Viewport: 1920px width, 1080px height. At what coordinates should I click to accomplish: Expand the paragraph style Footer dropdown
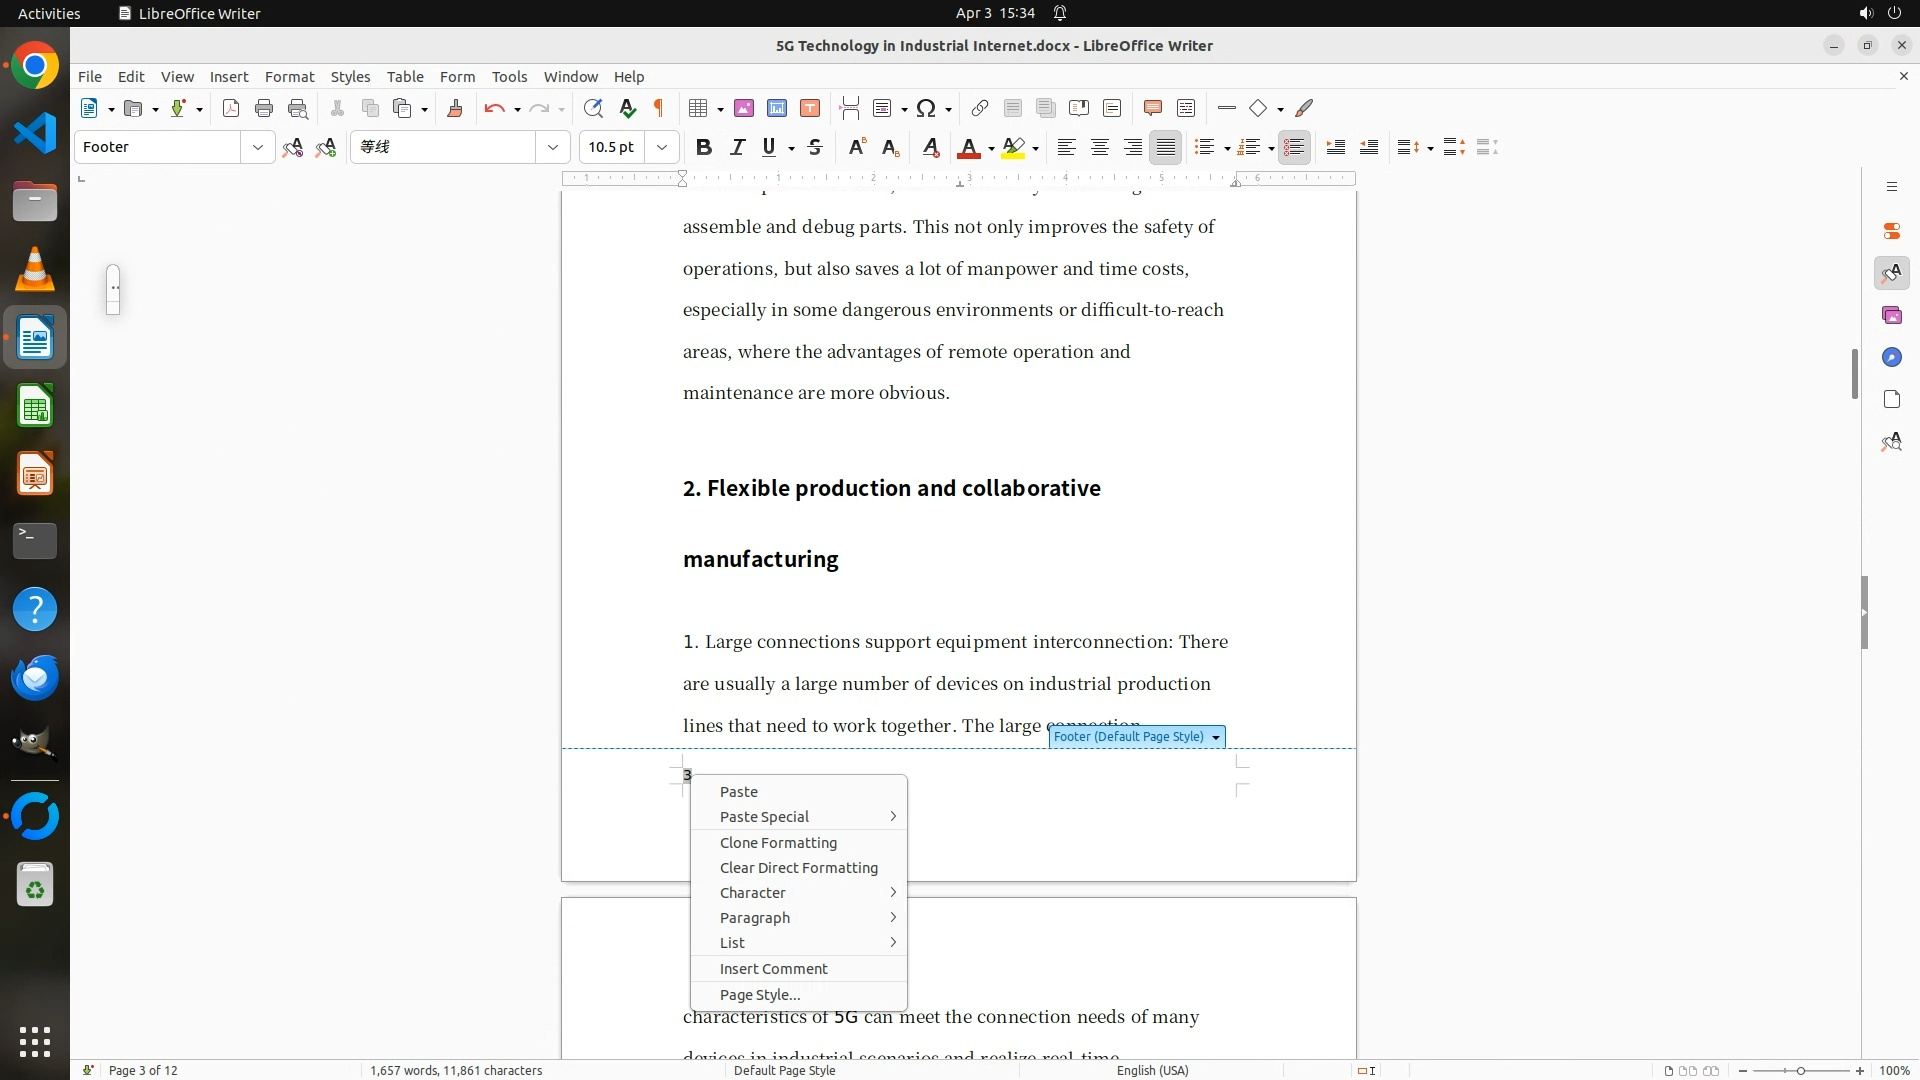pos(258,147)
